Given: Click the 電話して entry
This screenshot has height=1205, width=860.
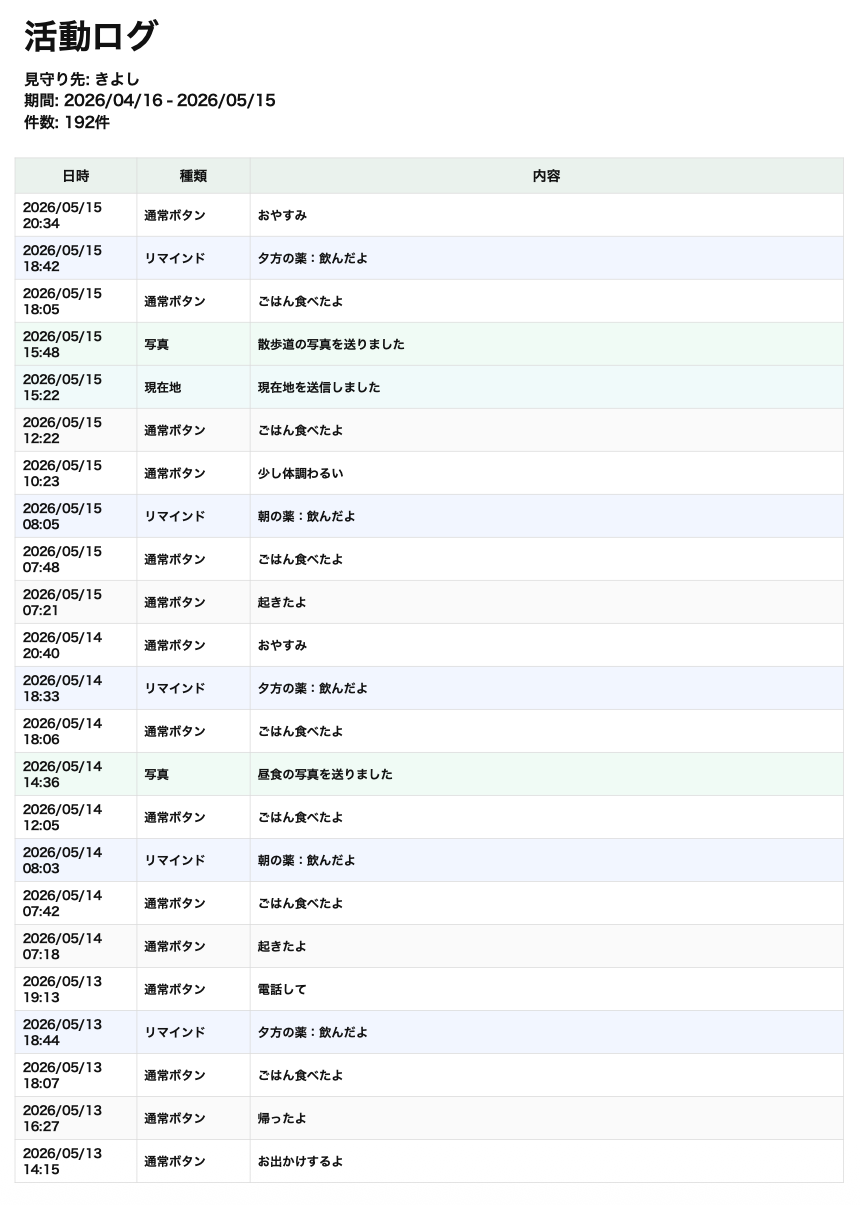Looking at the screenshot, I should 282,989.
